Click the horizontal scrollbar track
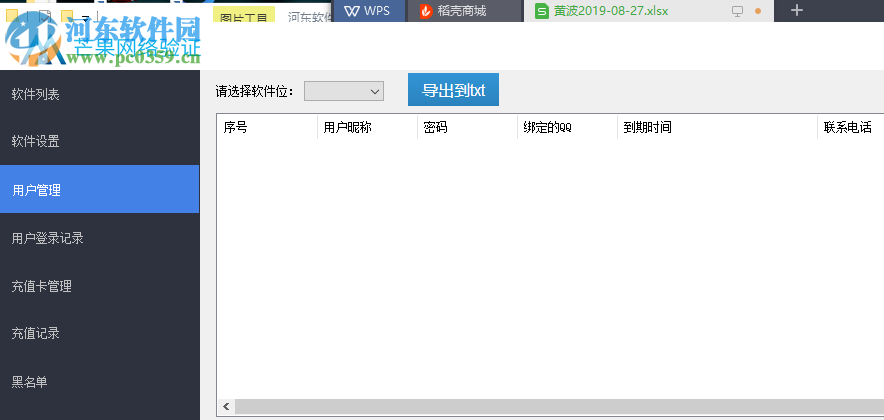Image resolution: width=884 pixels, height=420 pixels. [x=559, y=406]
